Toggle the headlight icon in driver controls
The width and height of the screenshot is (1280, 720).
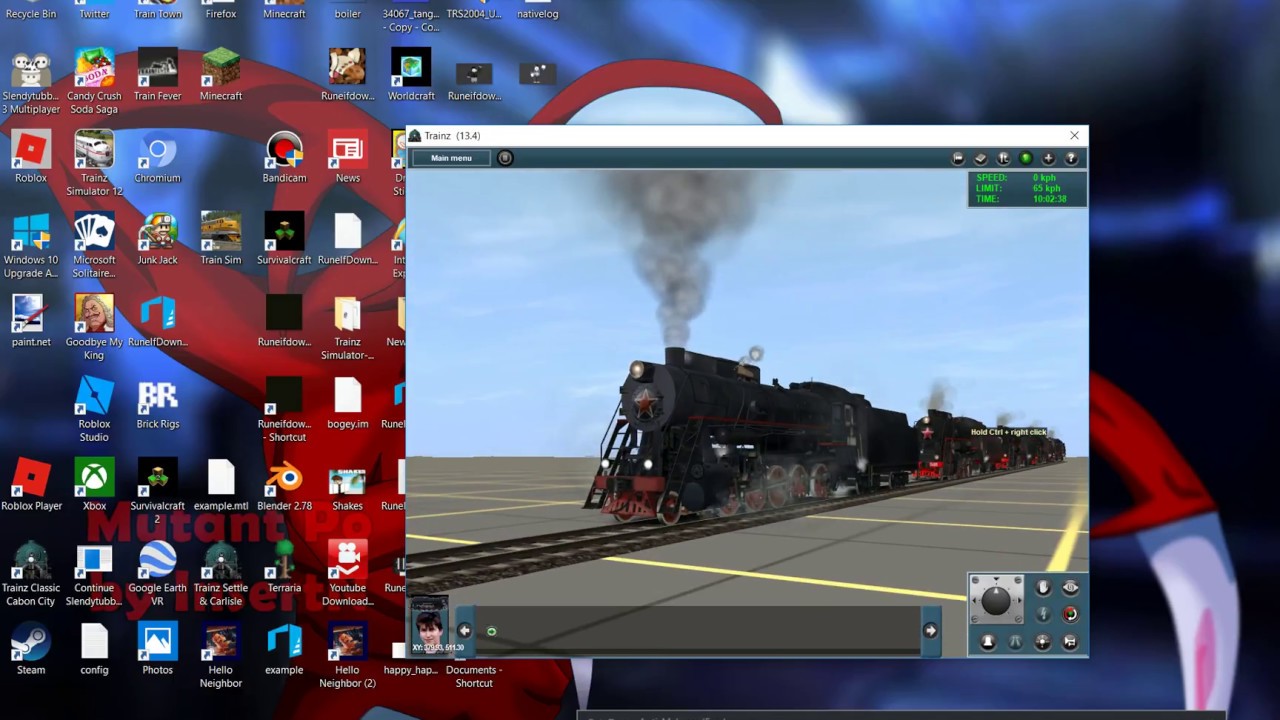1042,642
